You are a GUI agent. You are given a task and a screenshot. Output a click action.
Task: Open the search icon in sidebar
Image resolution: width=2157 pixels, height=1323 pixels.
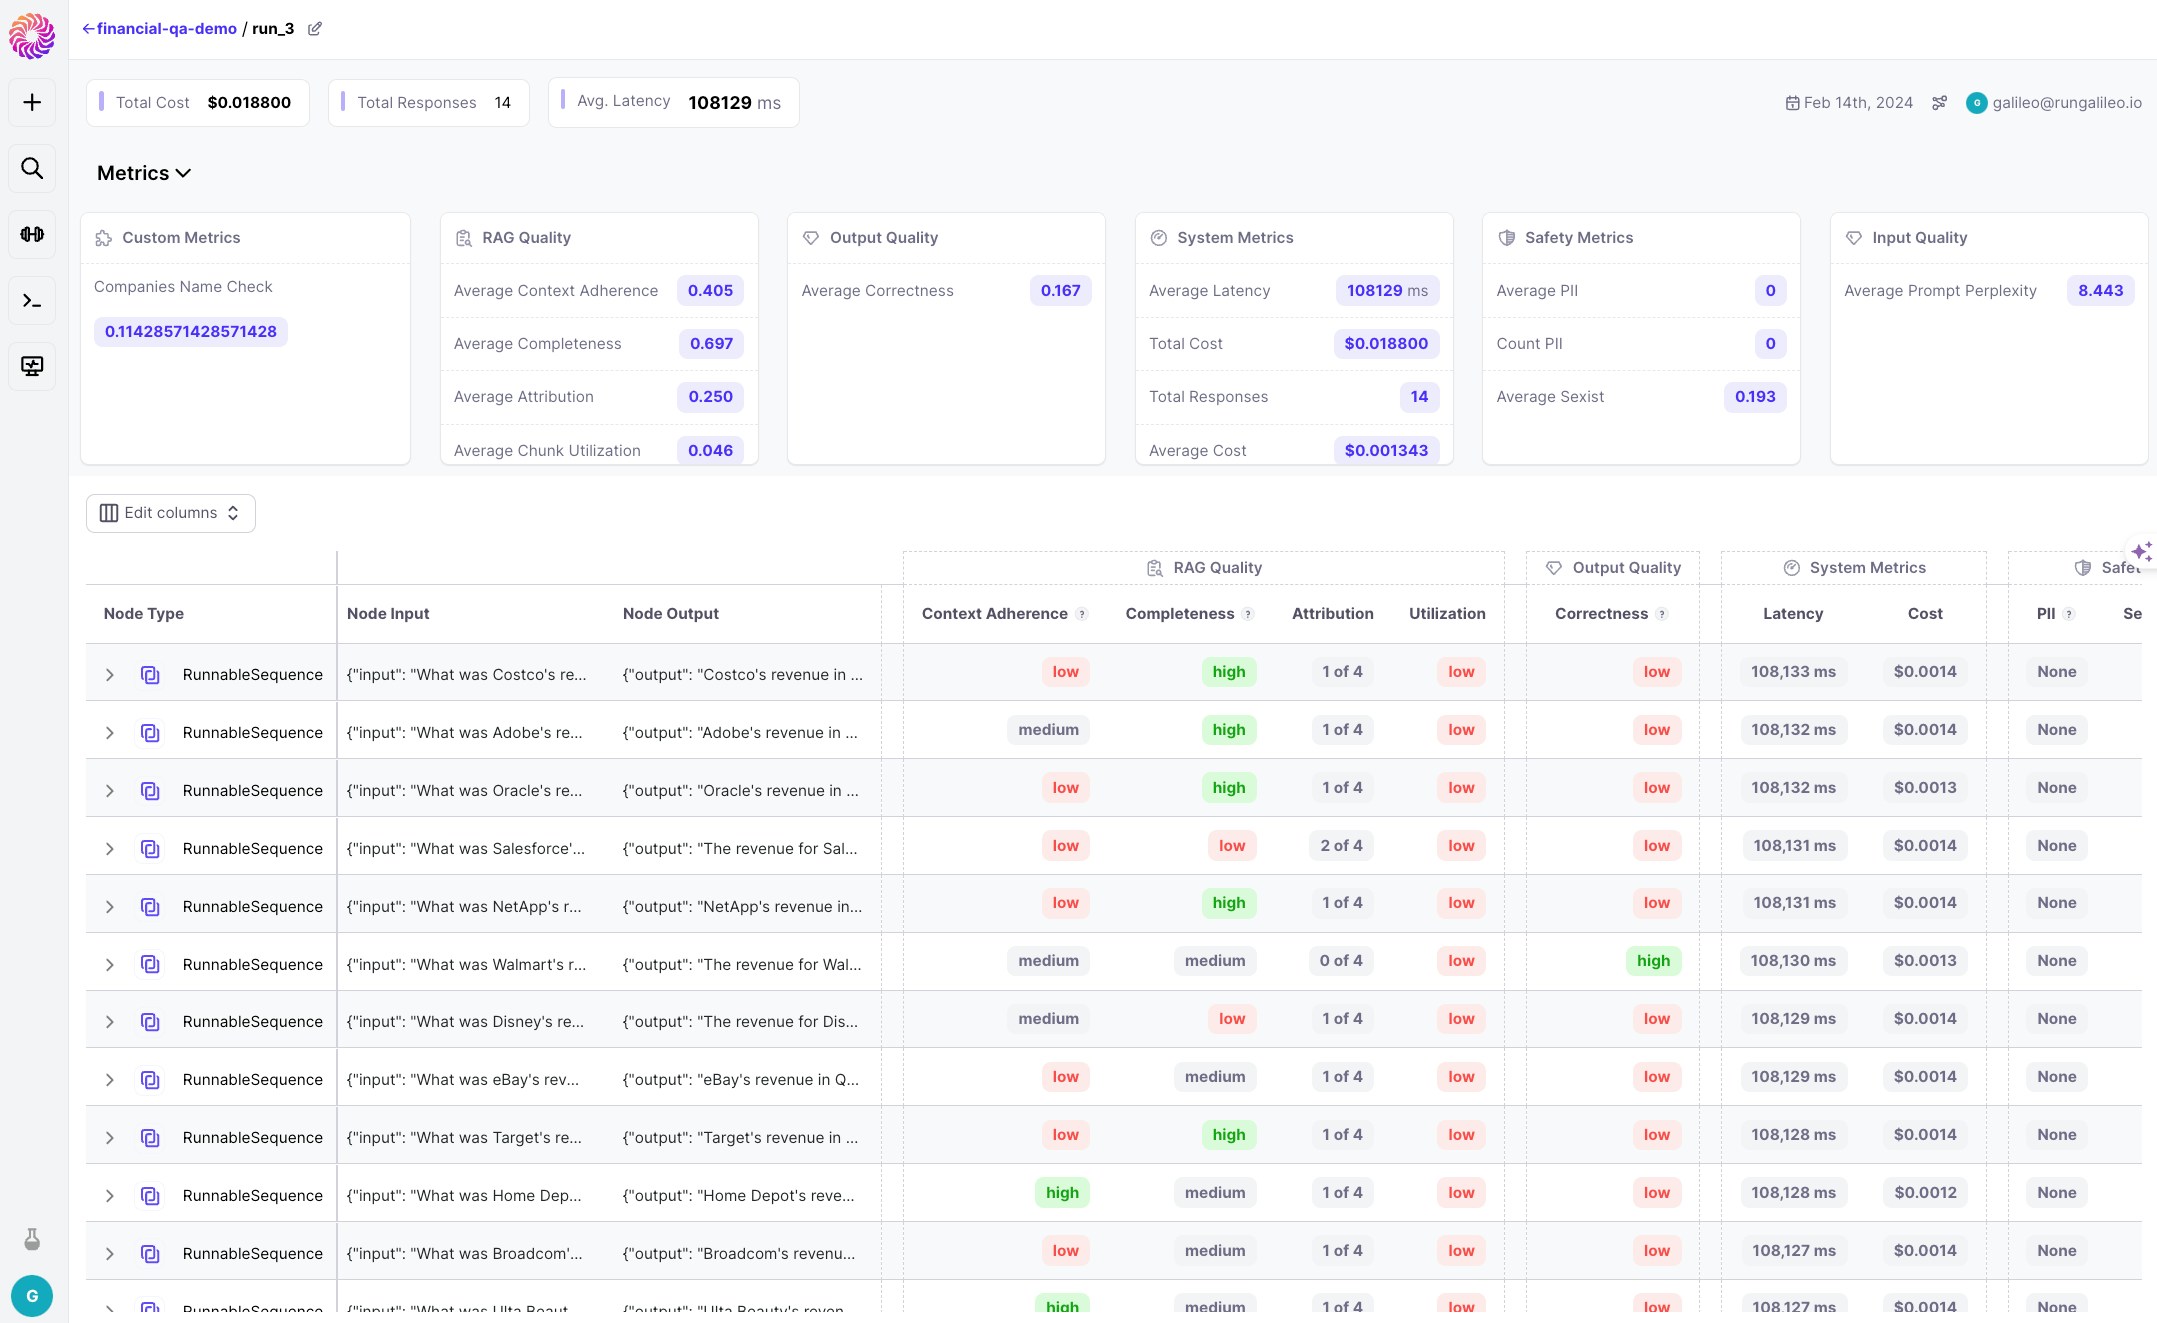click(x=32, y=168)
